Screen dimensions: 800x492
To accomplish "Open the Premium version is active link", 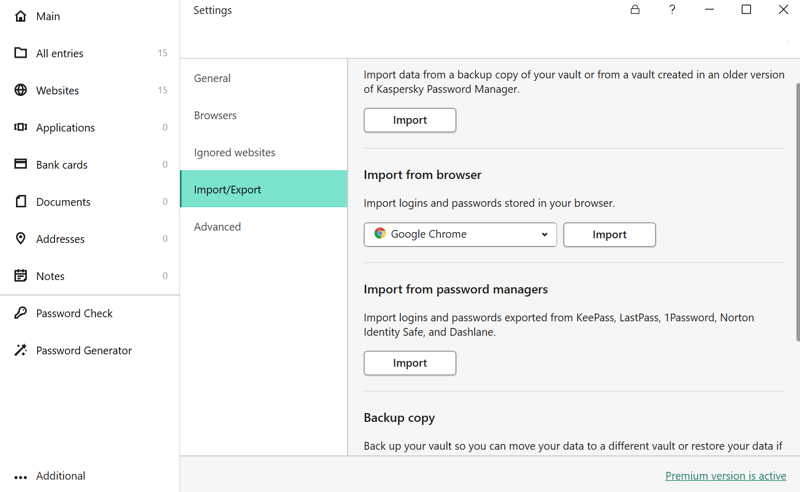I will coord(725,476).
